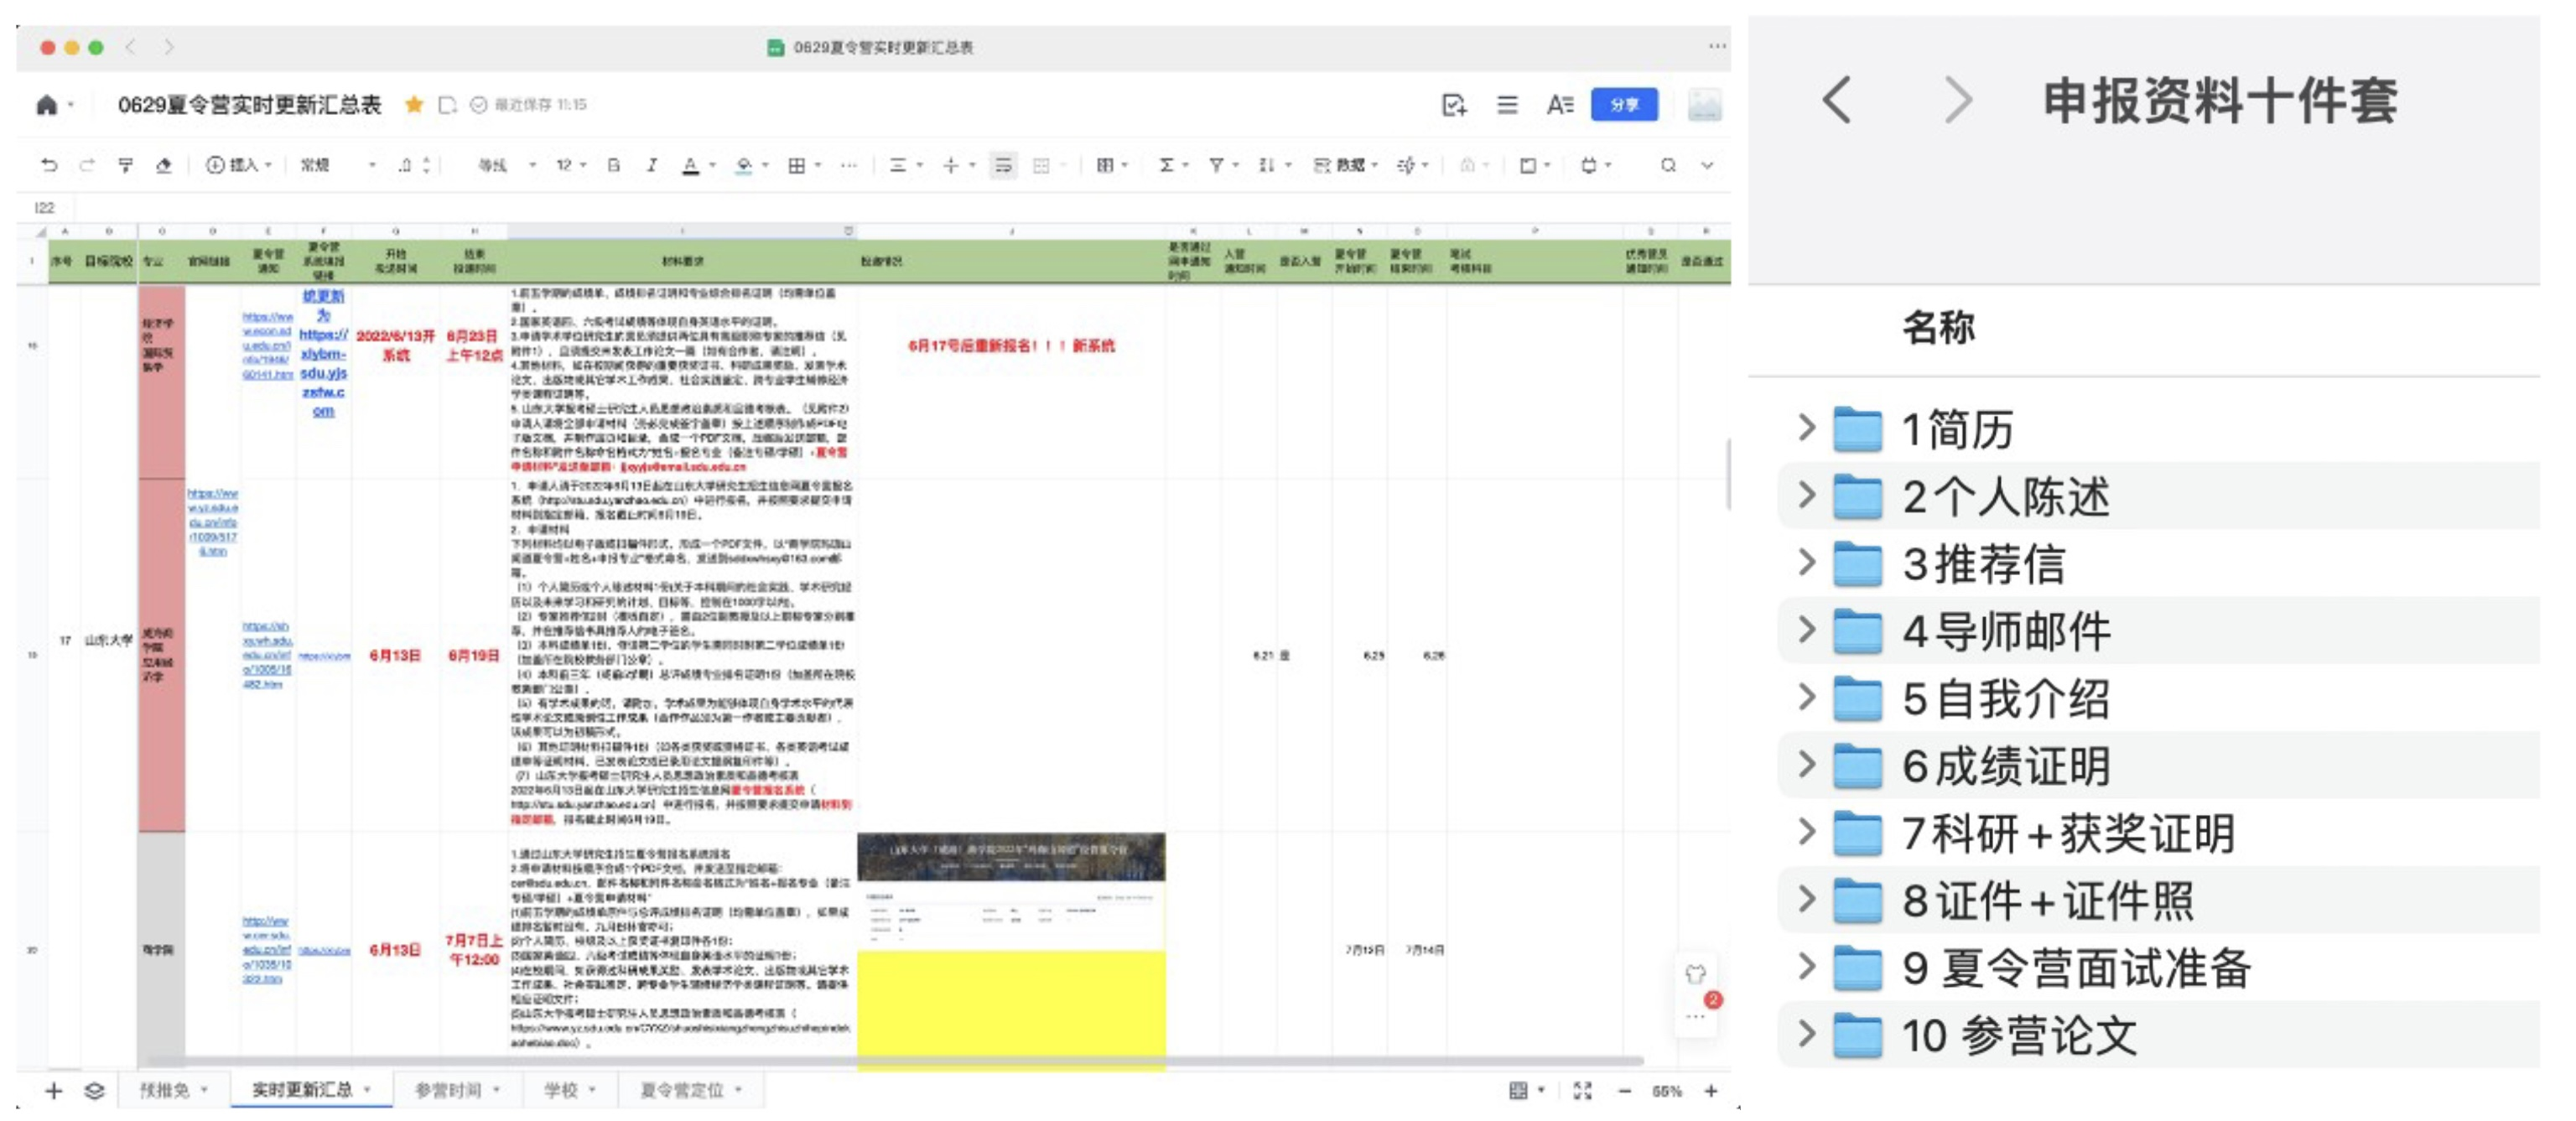Apply italic formatting
The height and width of the screenshot is (1121, 2576).
(x=651, y=165)
